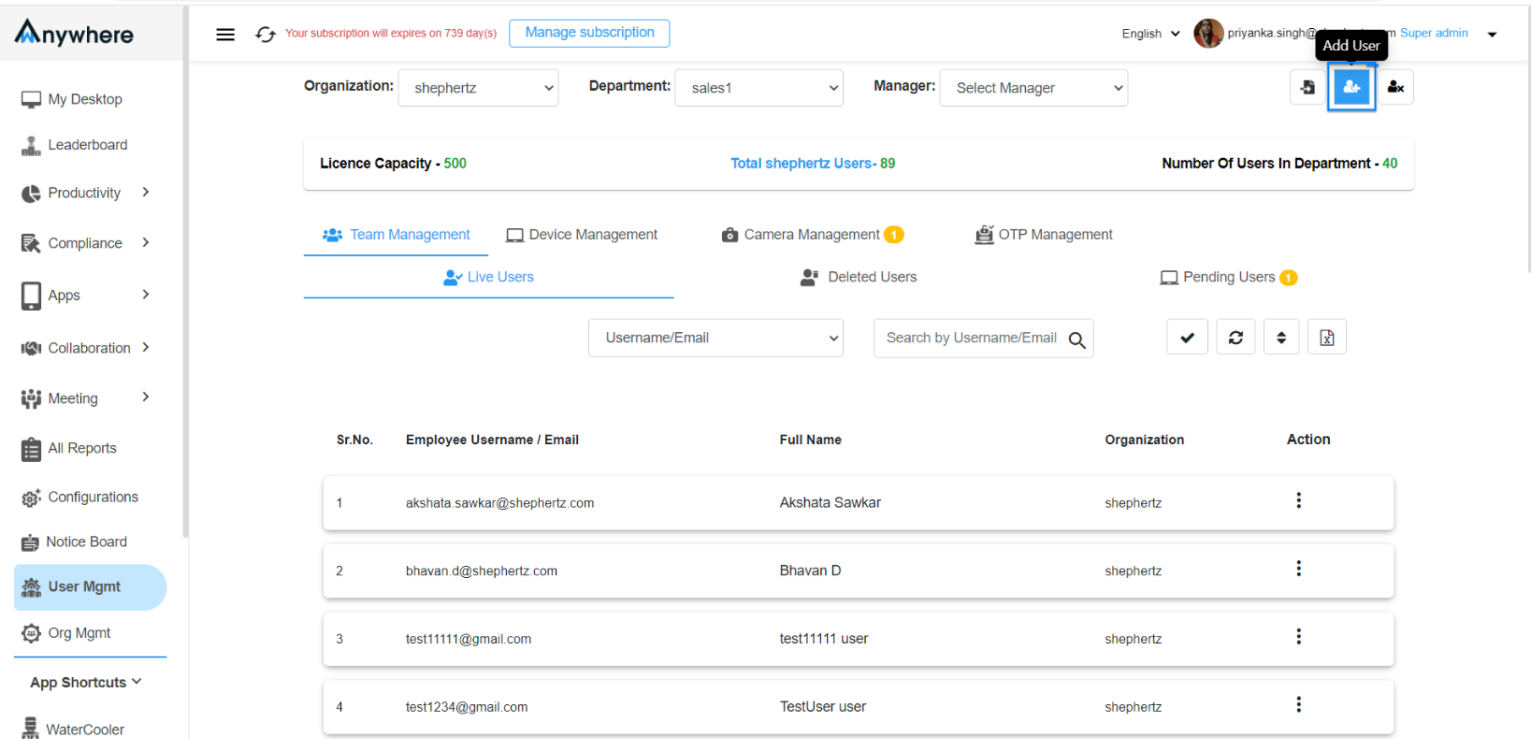Click the remove user icon button
The image size is (1531, 739).
point(1396,88)
